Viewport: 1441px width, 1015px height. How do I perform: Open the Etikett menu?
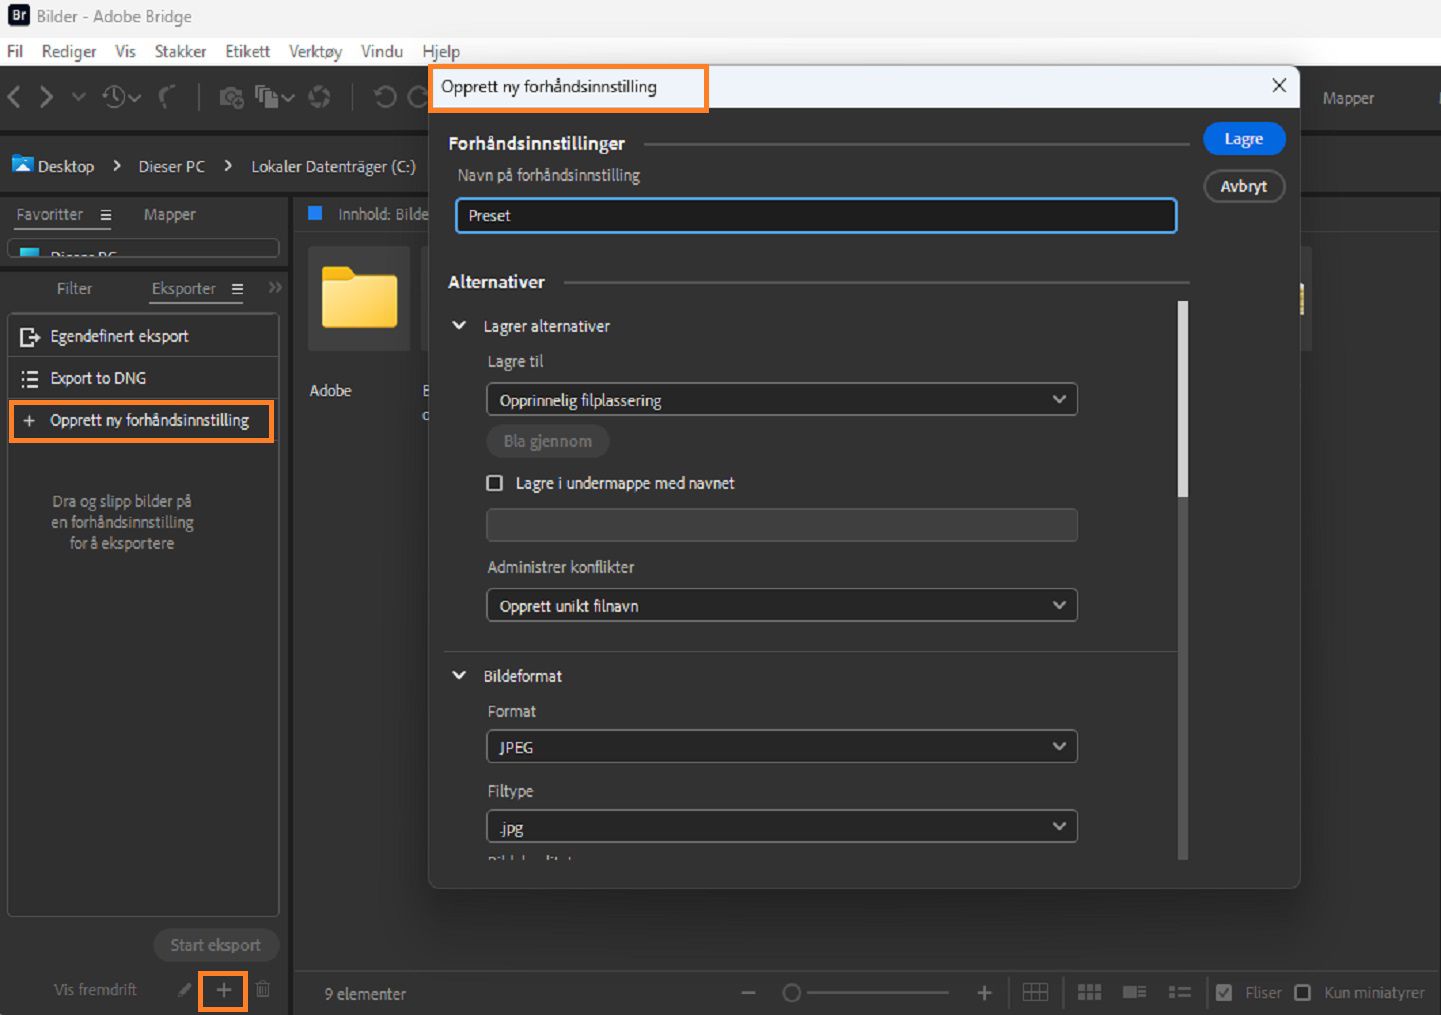coord(247,51)
